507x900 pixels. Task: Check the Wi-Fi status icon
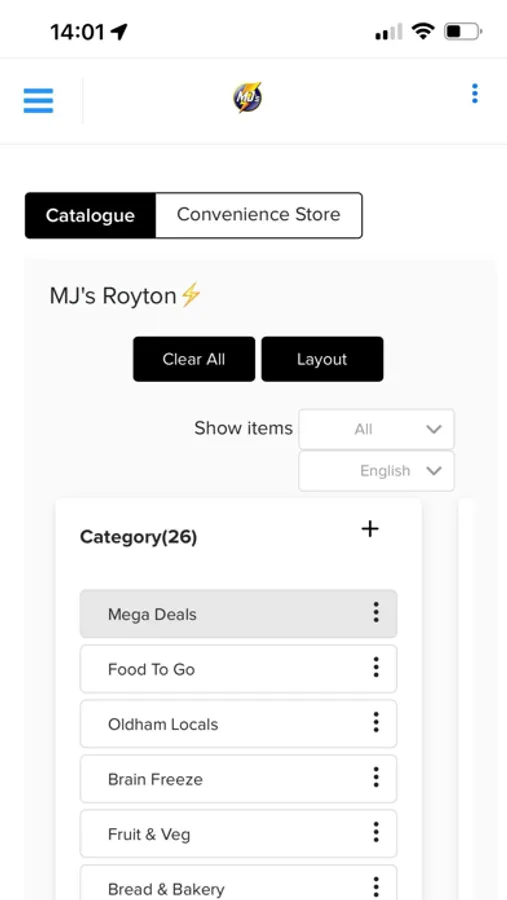click(423, 31)
